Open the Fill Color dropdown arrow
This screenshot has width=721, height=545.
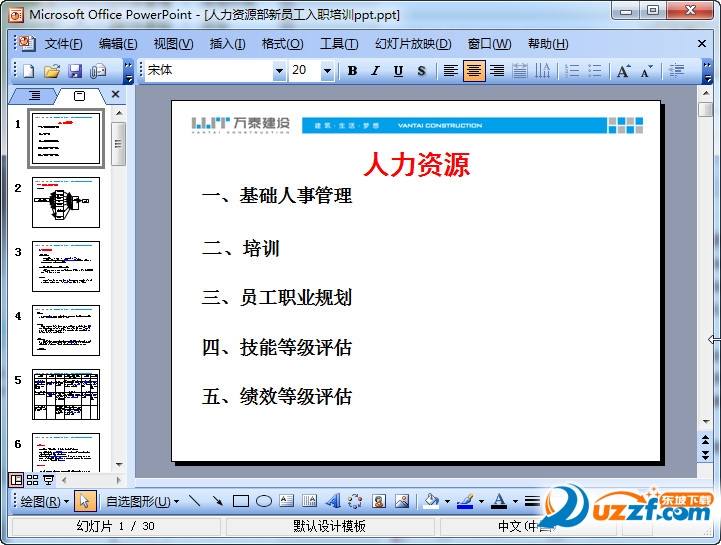pyautogui.click(x=447, y=501)
